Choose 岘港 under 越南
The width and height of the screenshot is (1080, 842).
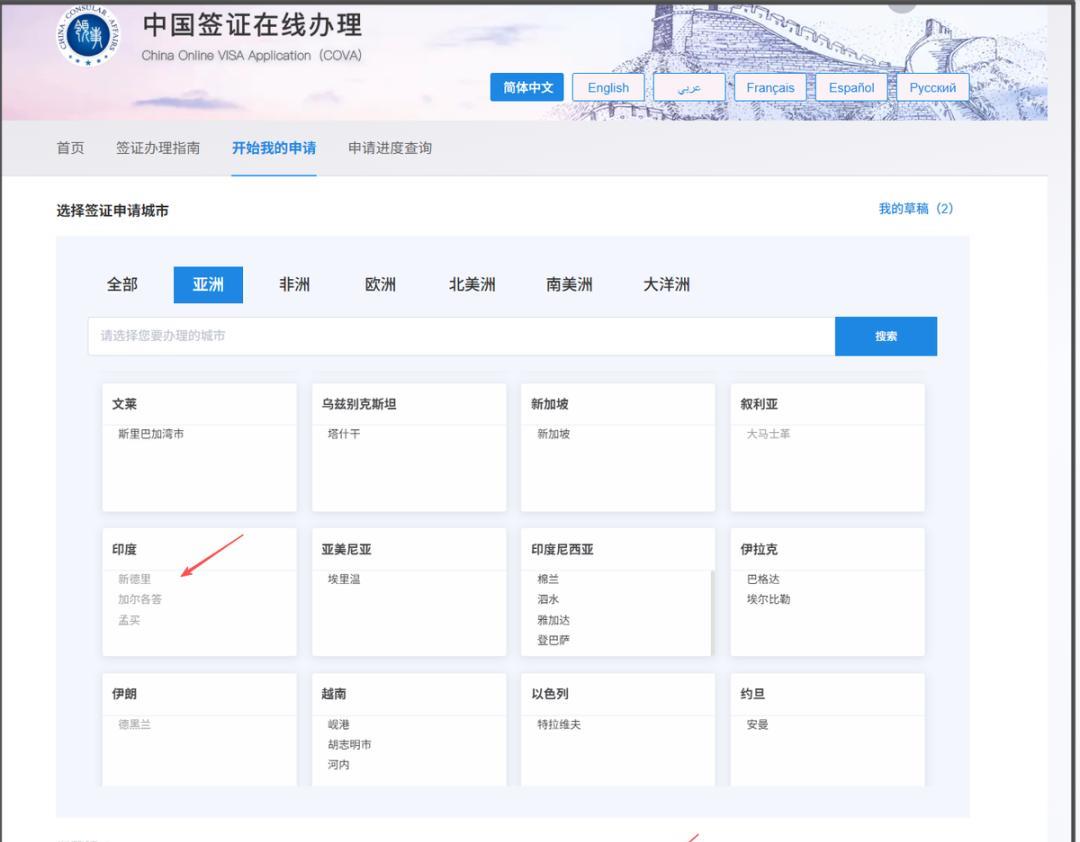point(338,725)
